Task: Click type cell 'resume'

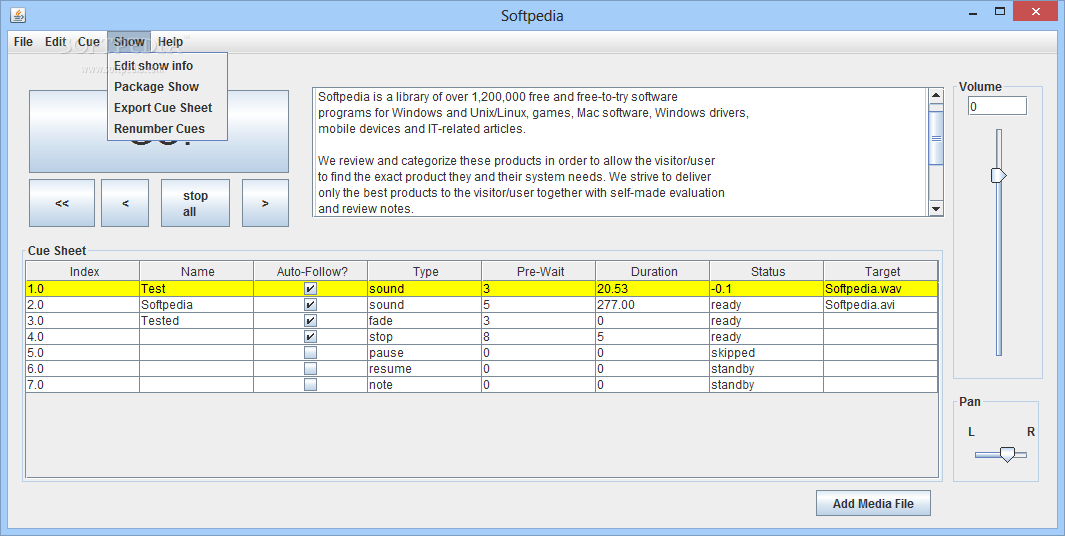Action: pos(425,369)
